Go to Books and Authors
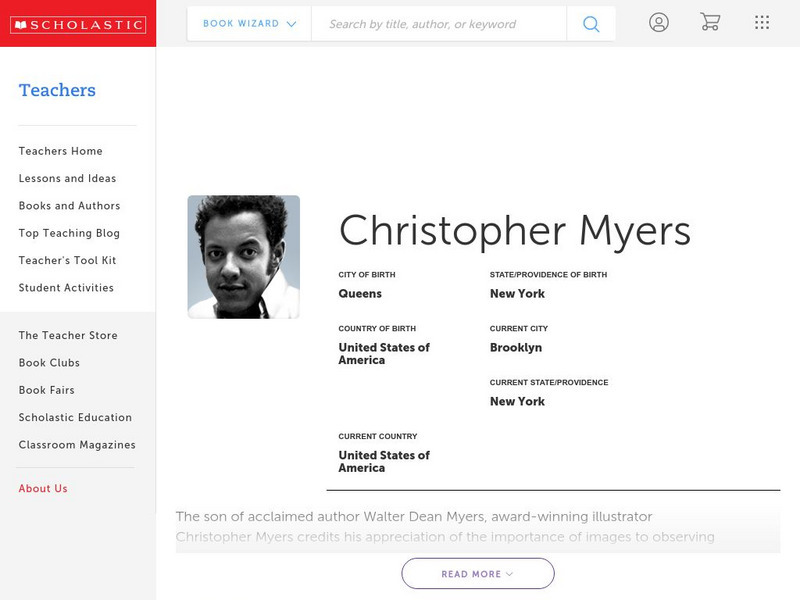Image resolution: width=800 pixels, height=600 pixels. 68,206
